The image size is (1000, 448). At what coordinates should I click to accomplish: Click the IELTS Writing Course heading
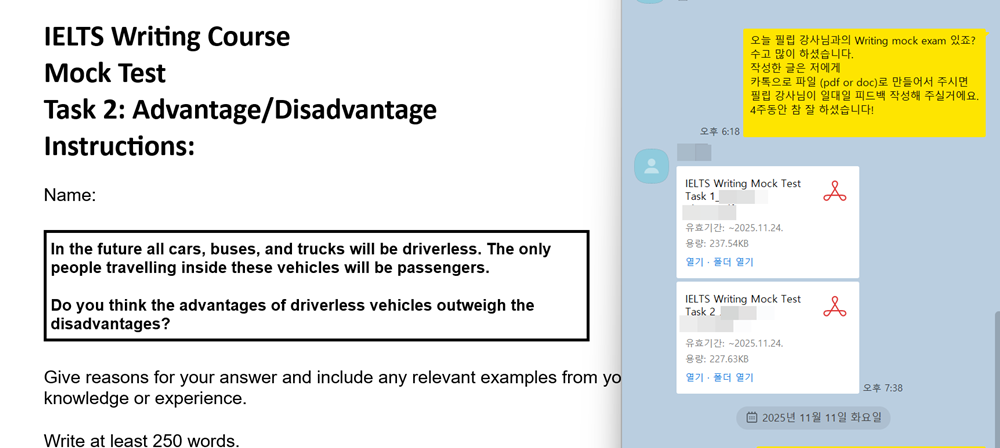[167, 38]
